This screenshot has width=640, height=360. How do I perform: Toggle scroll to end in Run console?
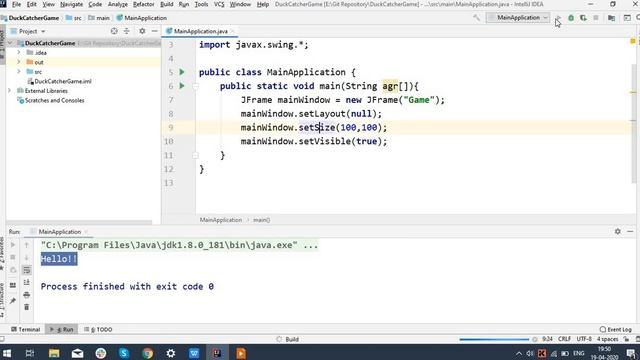[27, 282]
